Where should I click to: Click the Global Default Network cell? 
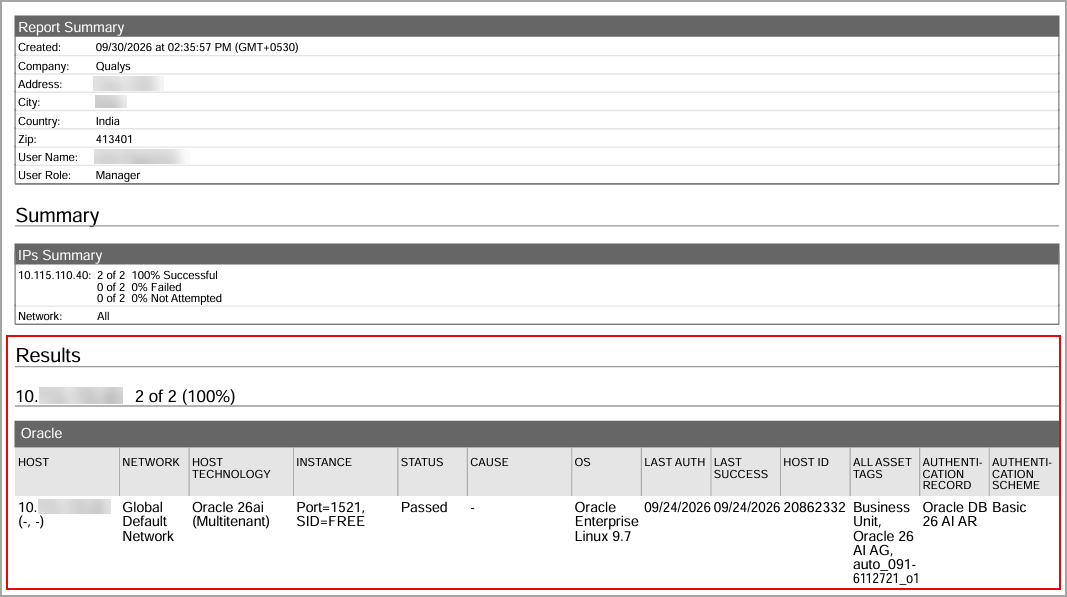[148, 521]
